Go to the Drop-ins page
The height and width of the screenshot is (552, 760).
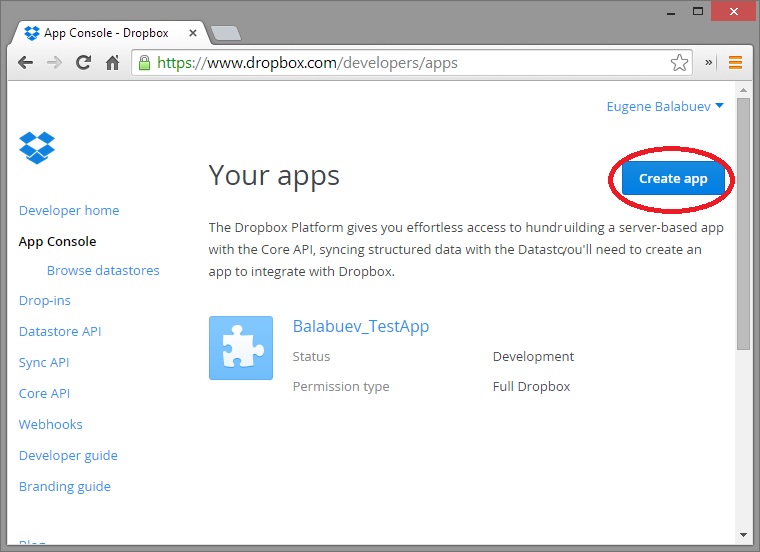click(x=45, y=300)
